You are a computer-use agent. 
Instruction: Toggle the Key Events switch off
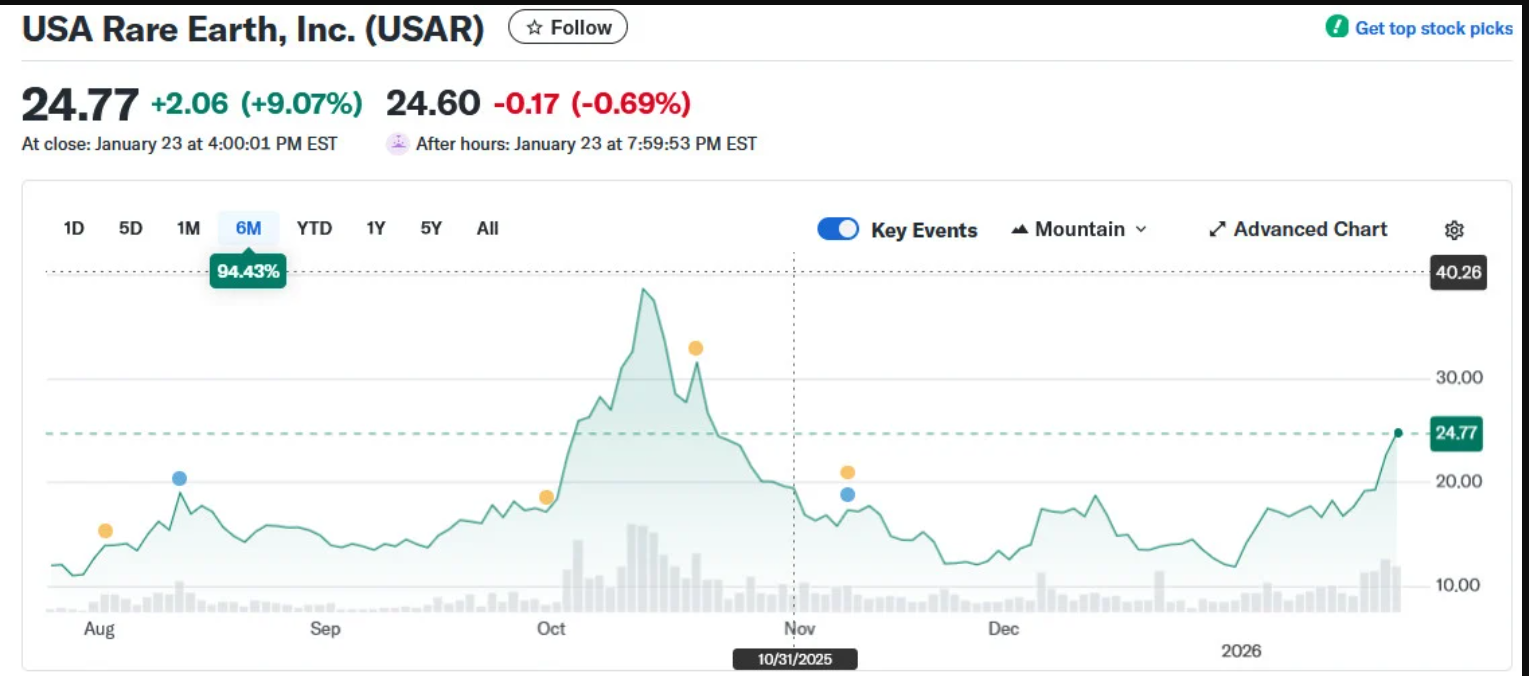pyautogui.click(x=838, y=229)
